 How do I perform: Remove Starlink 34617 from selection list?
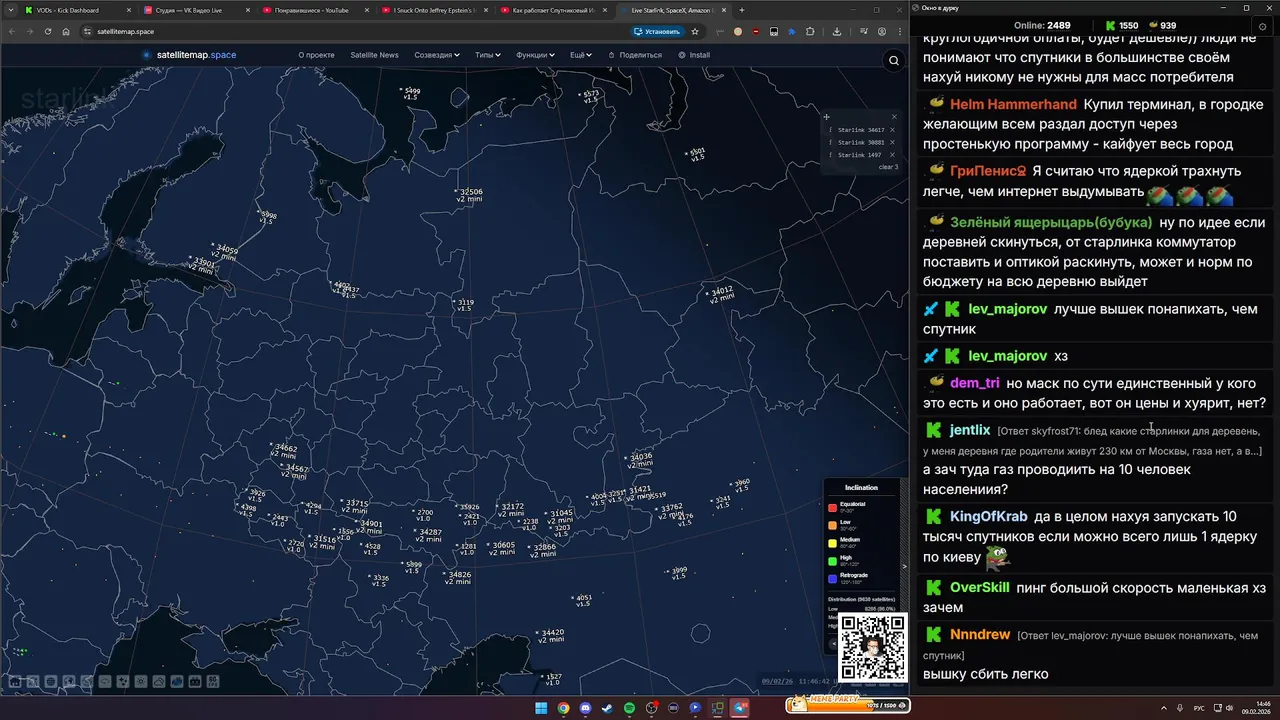point(892,130)
